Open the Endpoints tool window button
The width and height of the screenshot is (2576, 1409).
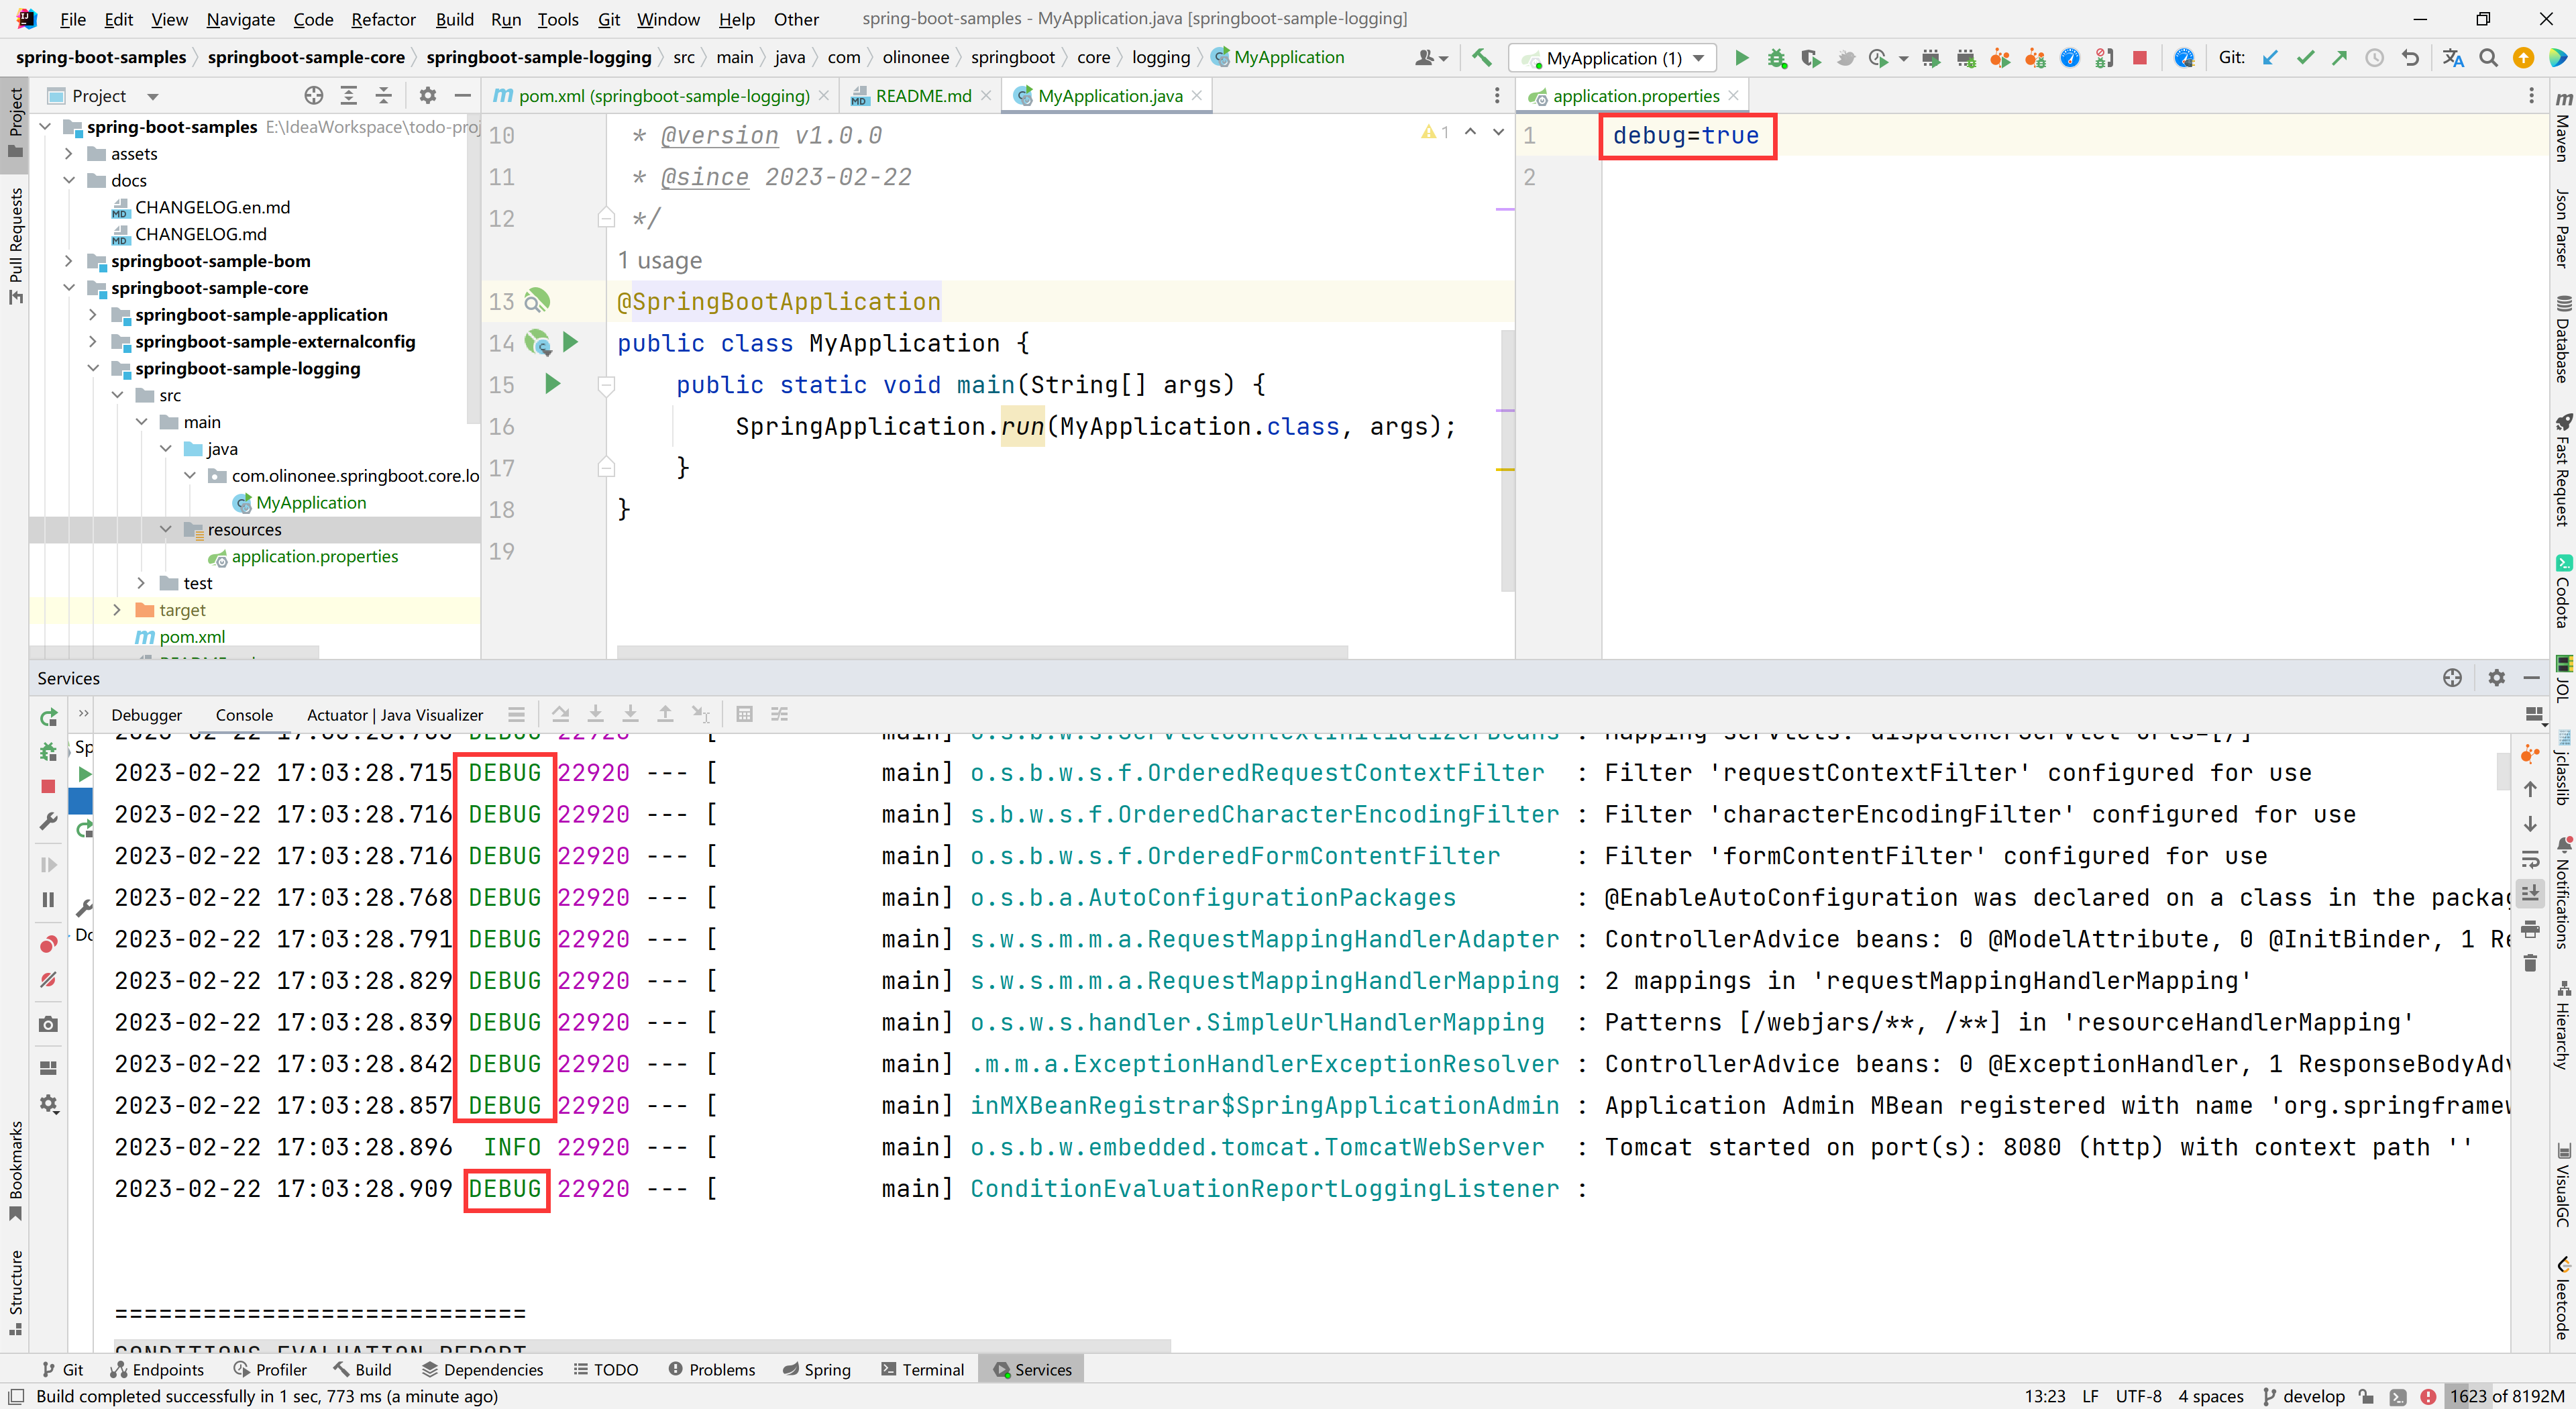157,1370
